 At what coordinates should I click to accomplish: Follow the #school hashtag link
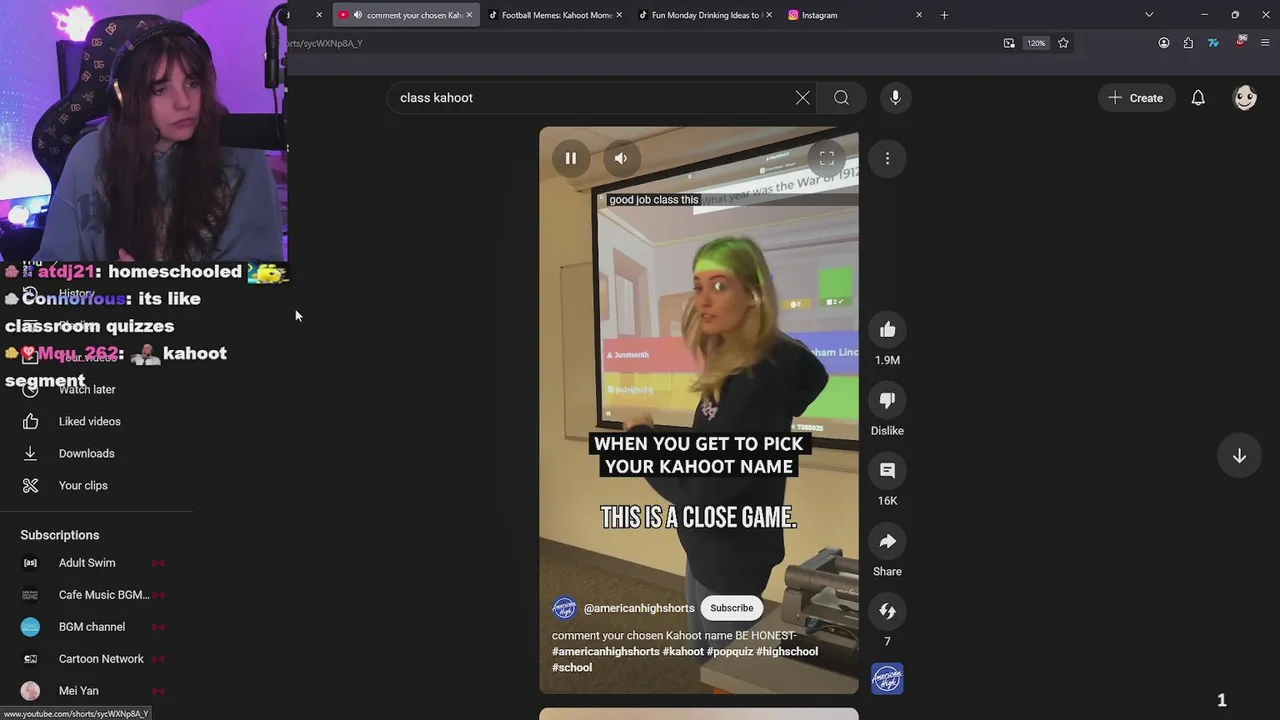pos(572,667)
